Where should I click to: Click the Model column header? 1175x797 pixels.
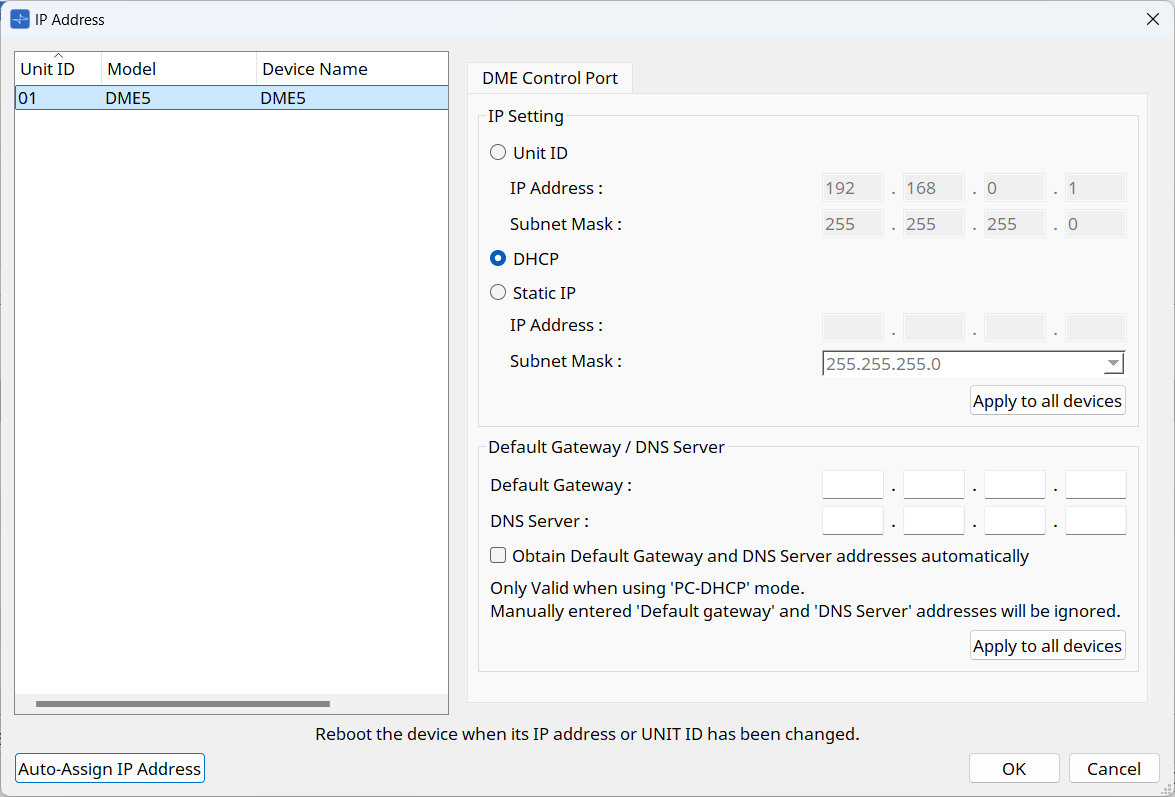click(x=178, y=69)
